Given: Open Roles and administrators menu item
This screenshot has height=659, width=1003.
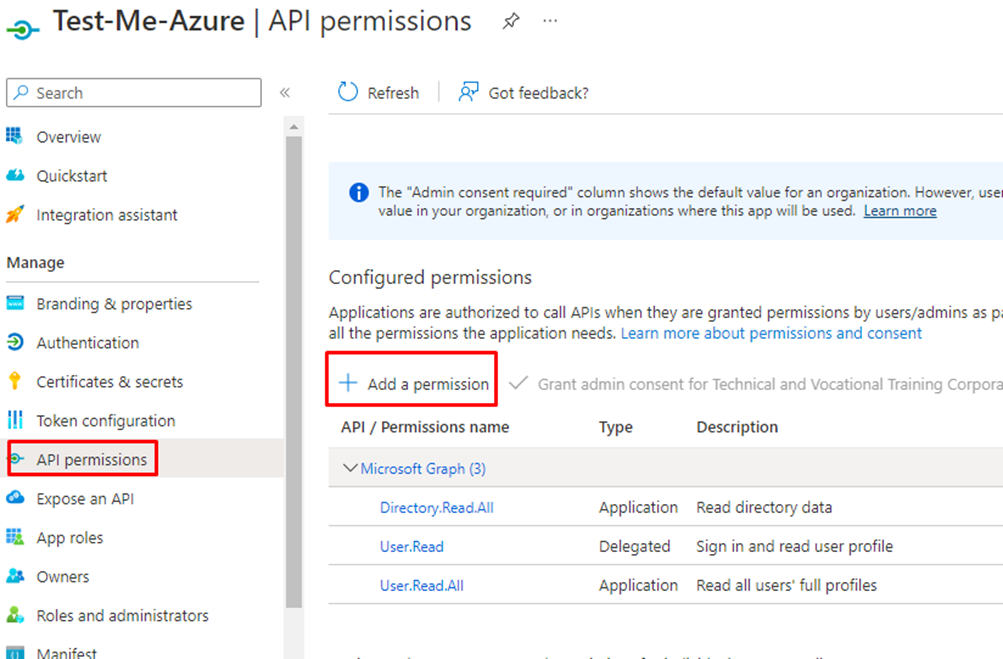Looking at the screenshot, I should [x=122, y=615].
